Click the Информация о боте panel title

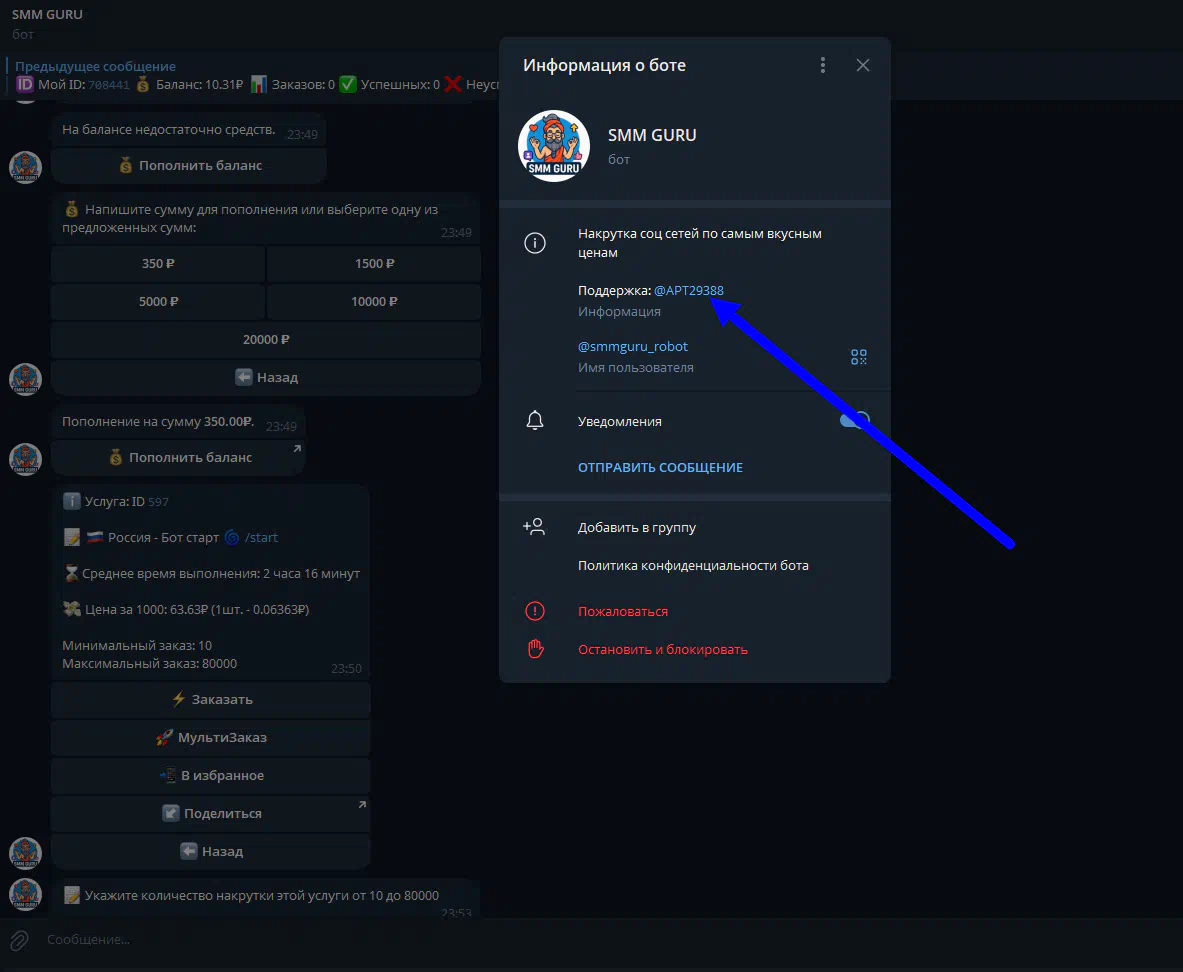click(604, 66)
